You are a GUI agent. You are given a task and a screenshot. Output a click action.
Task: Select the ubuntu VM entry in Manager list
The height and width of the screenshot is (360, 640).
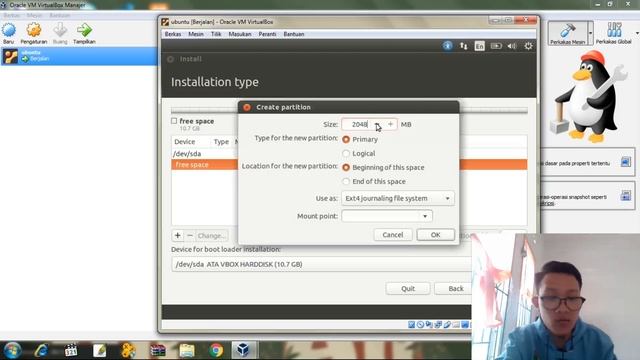tap(79, 56)
